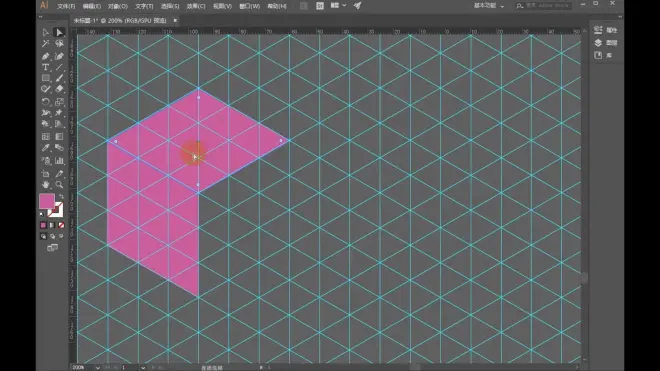Select the Width/Warp tool

click(46, 113)
